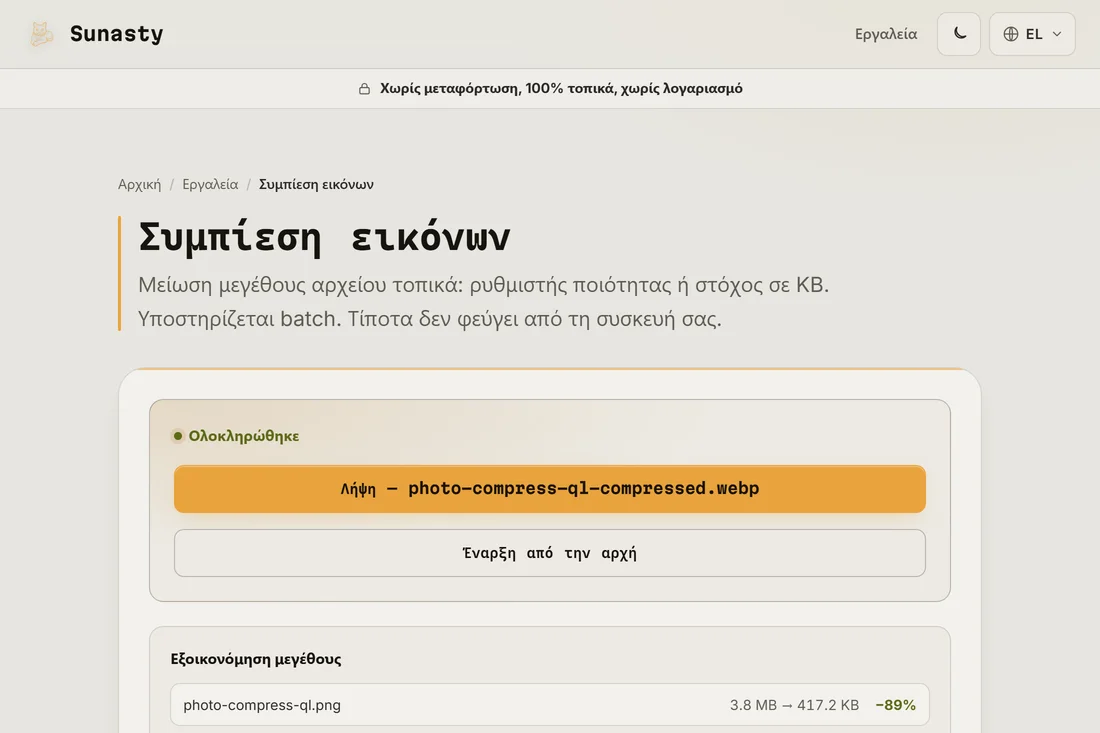The height and width of the screenshot is (733, 1100).
Task: Click the -89% savings value
Action: click(895, 705)
